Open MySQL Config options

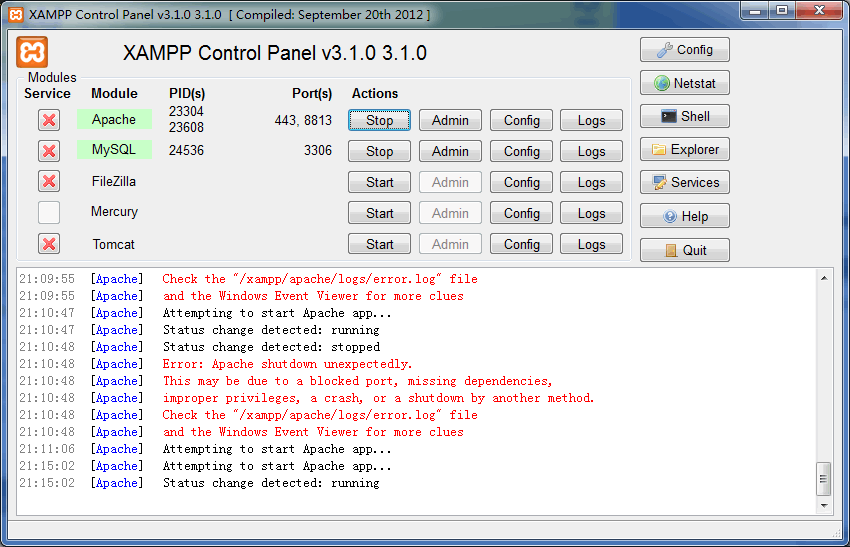(521, 151)
